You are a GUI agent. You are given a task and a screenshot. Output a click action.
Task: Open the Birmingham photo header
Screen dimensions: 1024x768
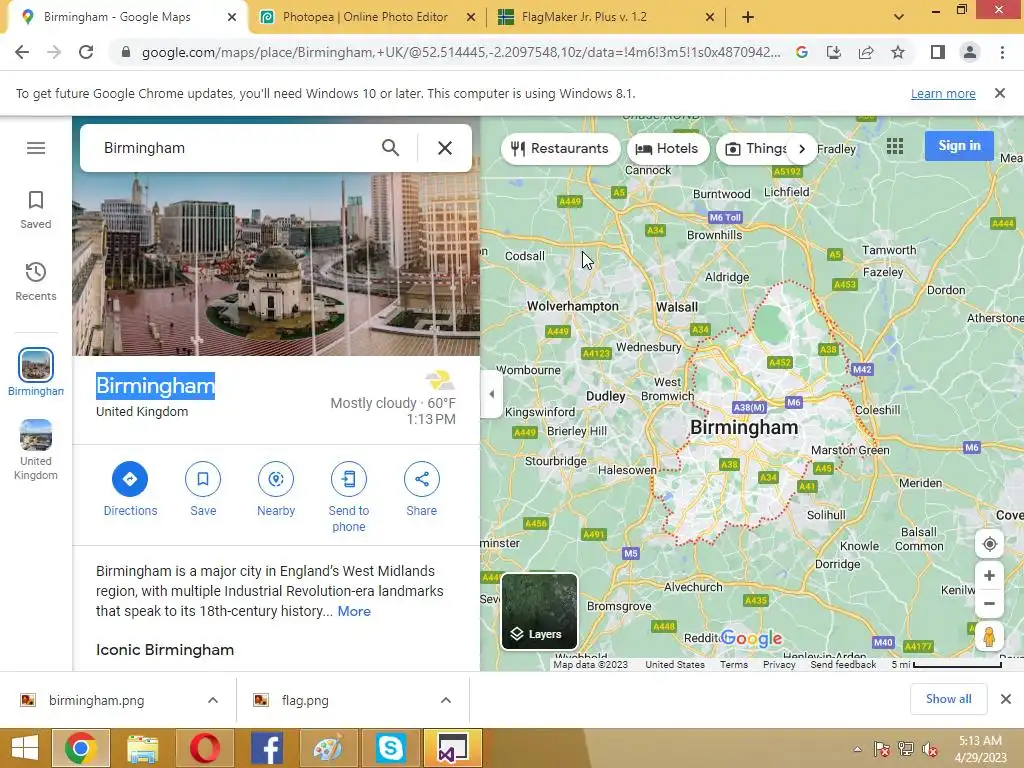[x=276, y=264]
